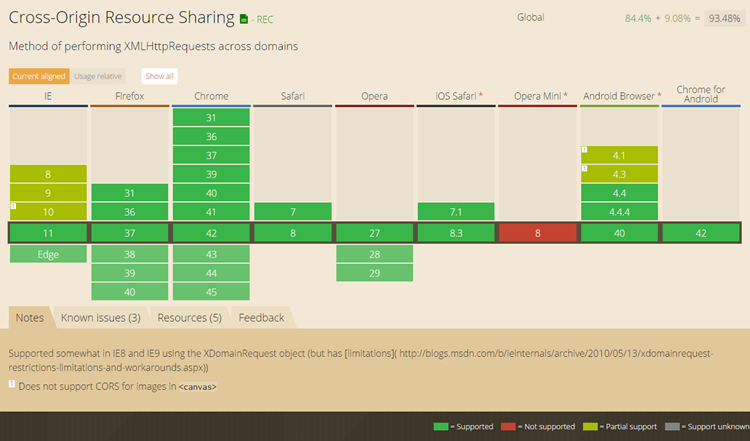Select Current aligned view
Viewport: 750px width, 441px height.
(x=39, y=76)
